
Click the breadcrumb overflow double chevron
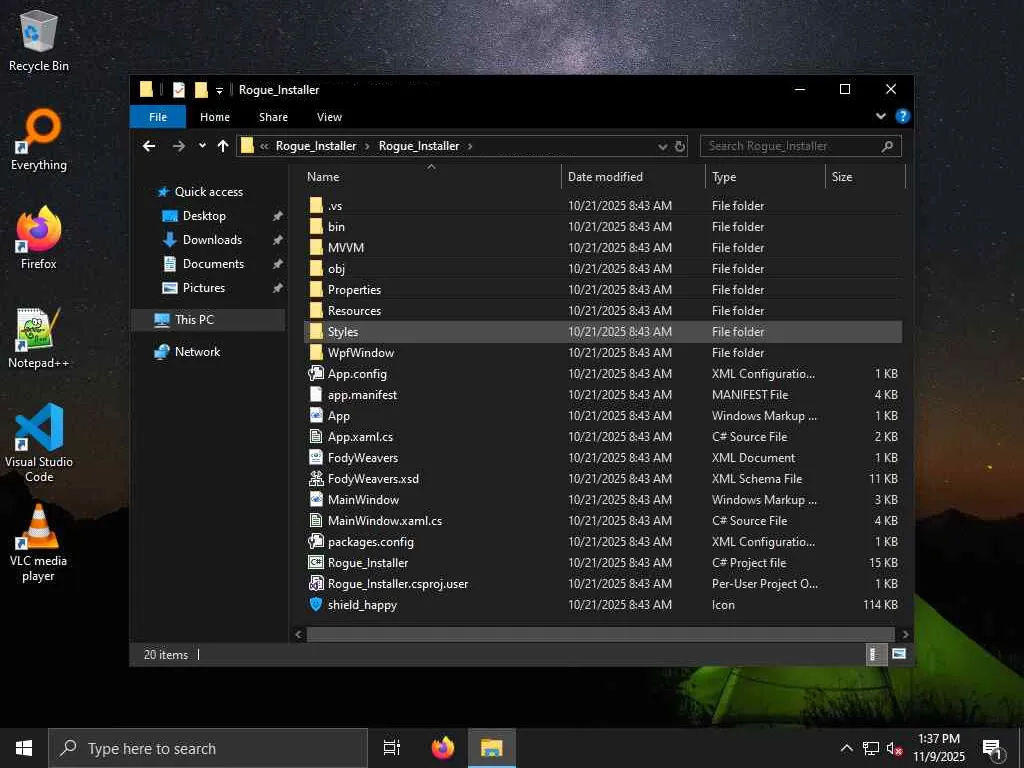tap(264, 146)
